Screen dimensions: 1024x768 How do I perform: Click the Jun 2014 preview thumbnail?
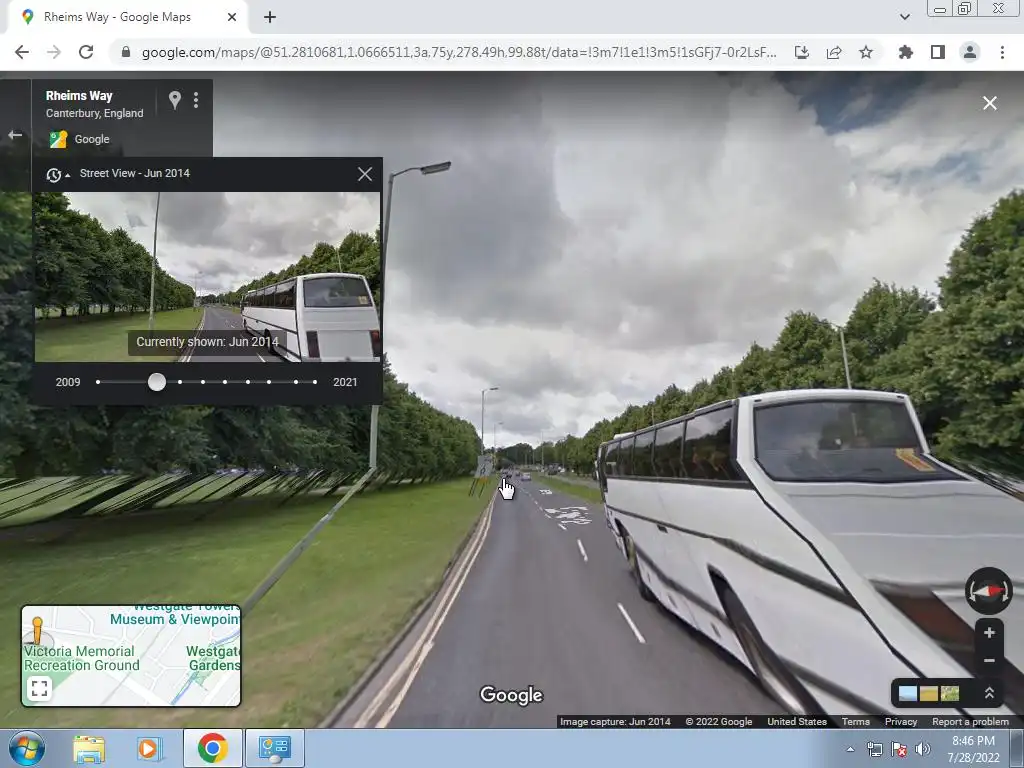pyautogui.click(x=207, y=277)
